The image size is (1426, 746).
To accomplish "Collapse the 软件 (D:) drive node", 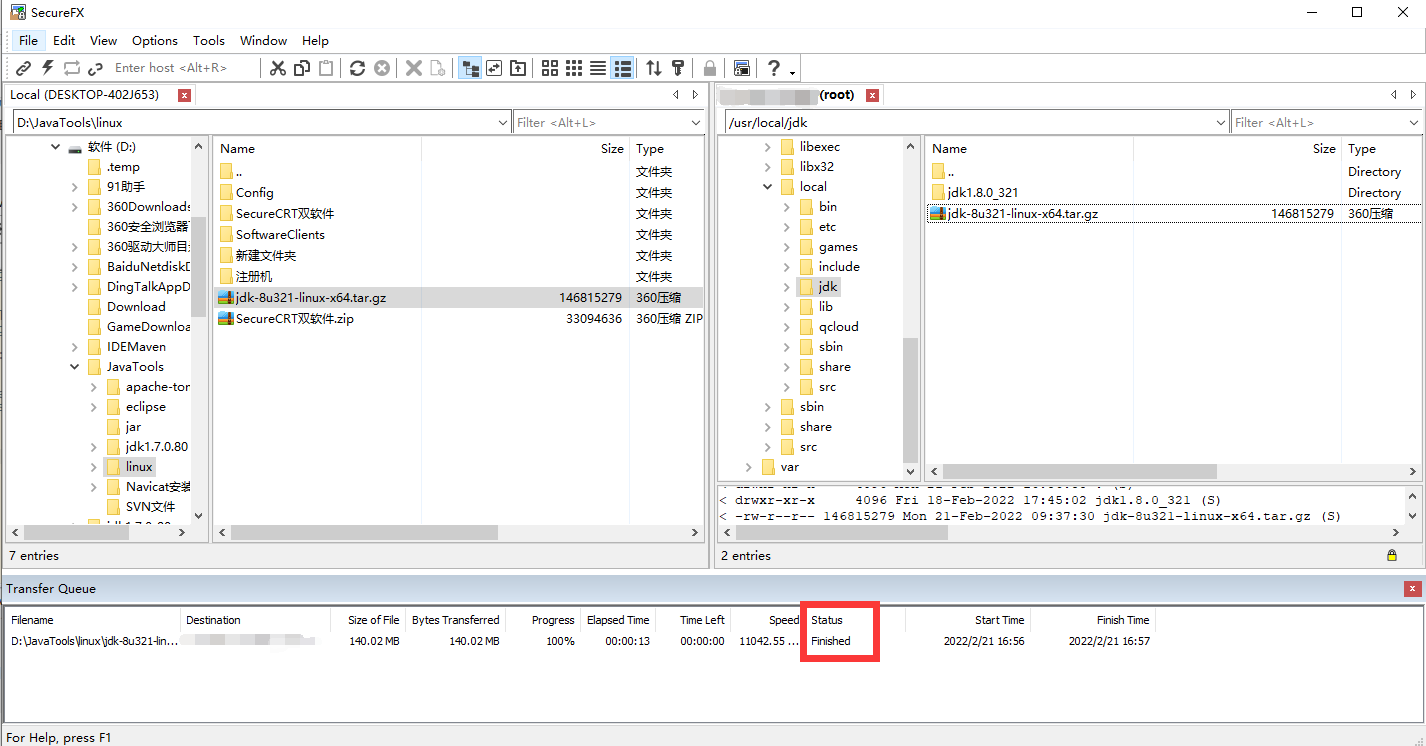I will [x=55, y=147].
